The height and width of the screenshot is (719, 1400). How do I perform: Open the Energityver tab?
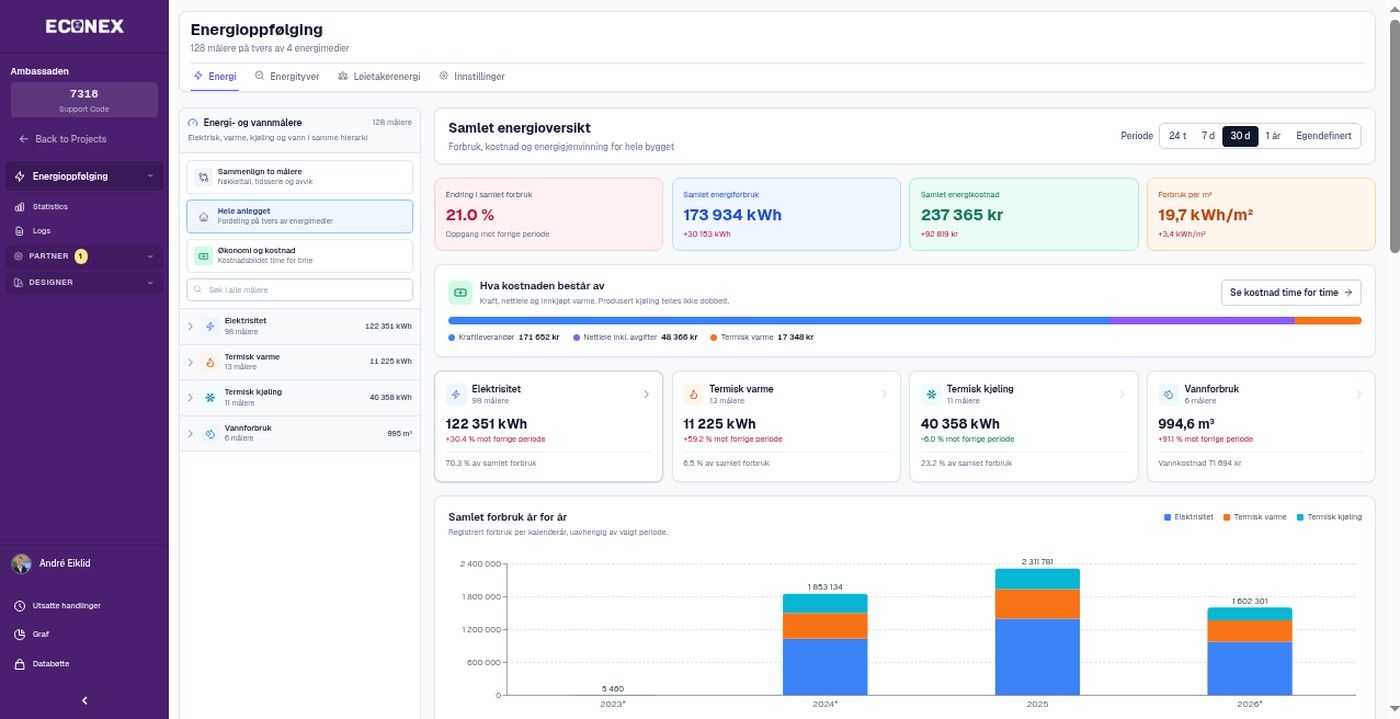pyautogui.click(x=287, y=76)
